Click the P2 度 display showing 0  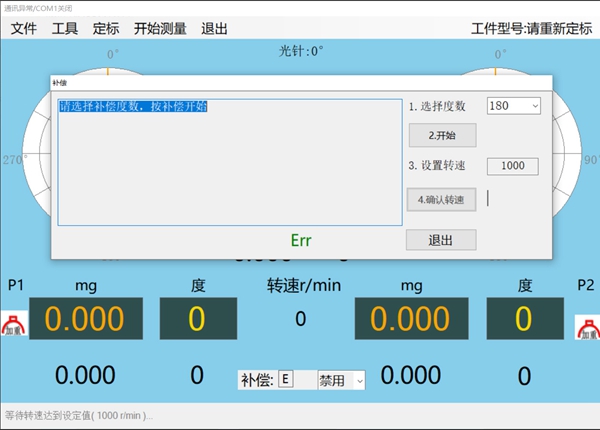pyautogui.click(x=524, y=319)
